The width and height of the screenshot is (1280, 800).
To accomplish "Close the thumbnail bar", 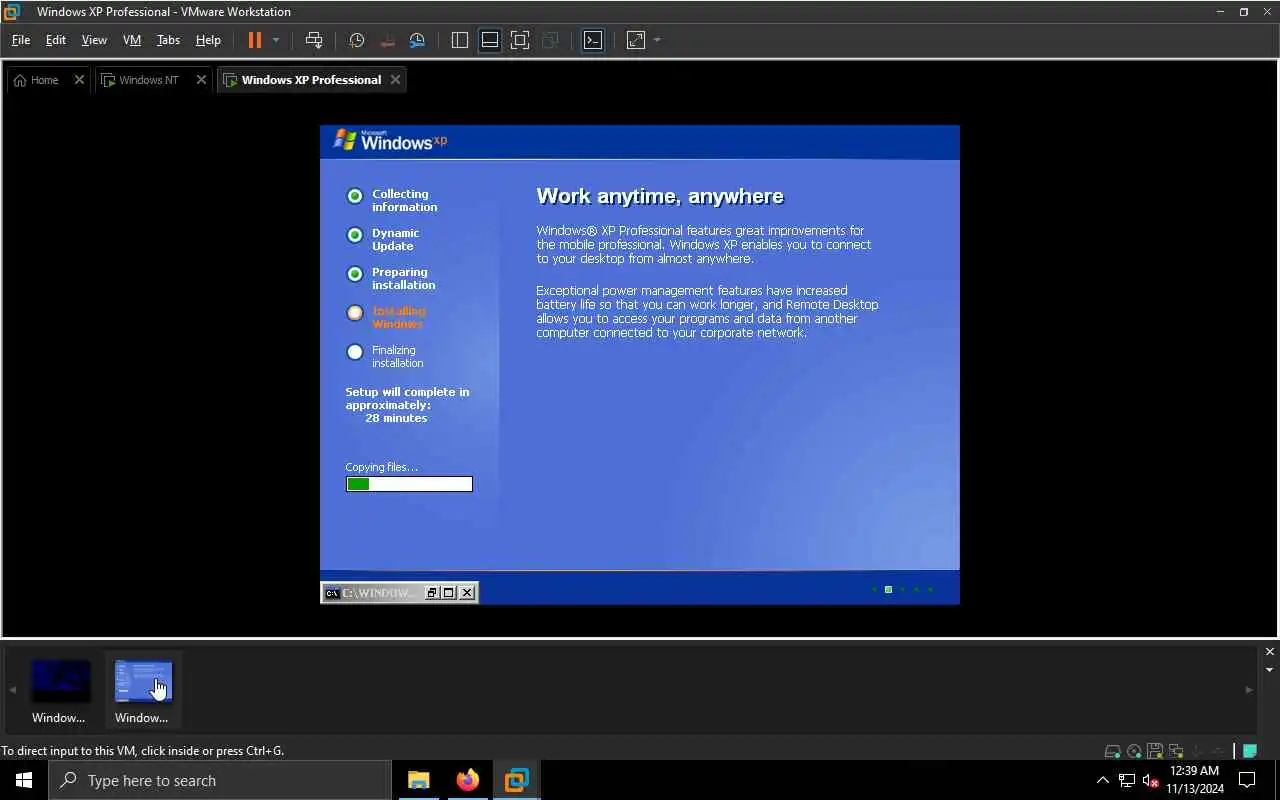I will pyautogui.click(x=1270, y=652).
